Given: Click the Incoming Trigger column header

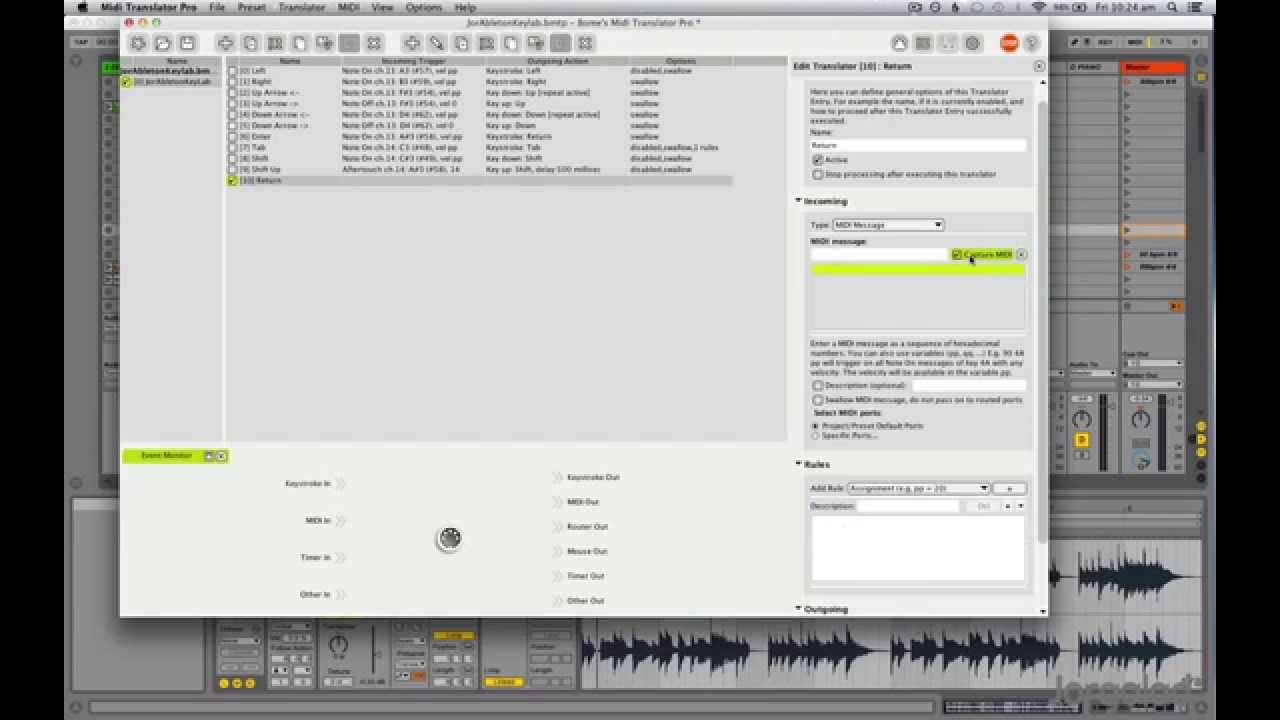Looking at the screenshot, I should 412,61.
